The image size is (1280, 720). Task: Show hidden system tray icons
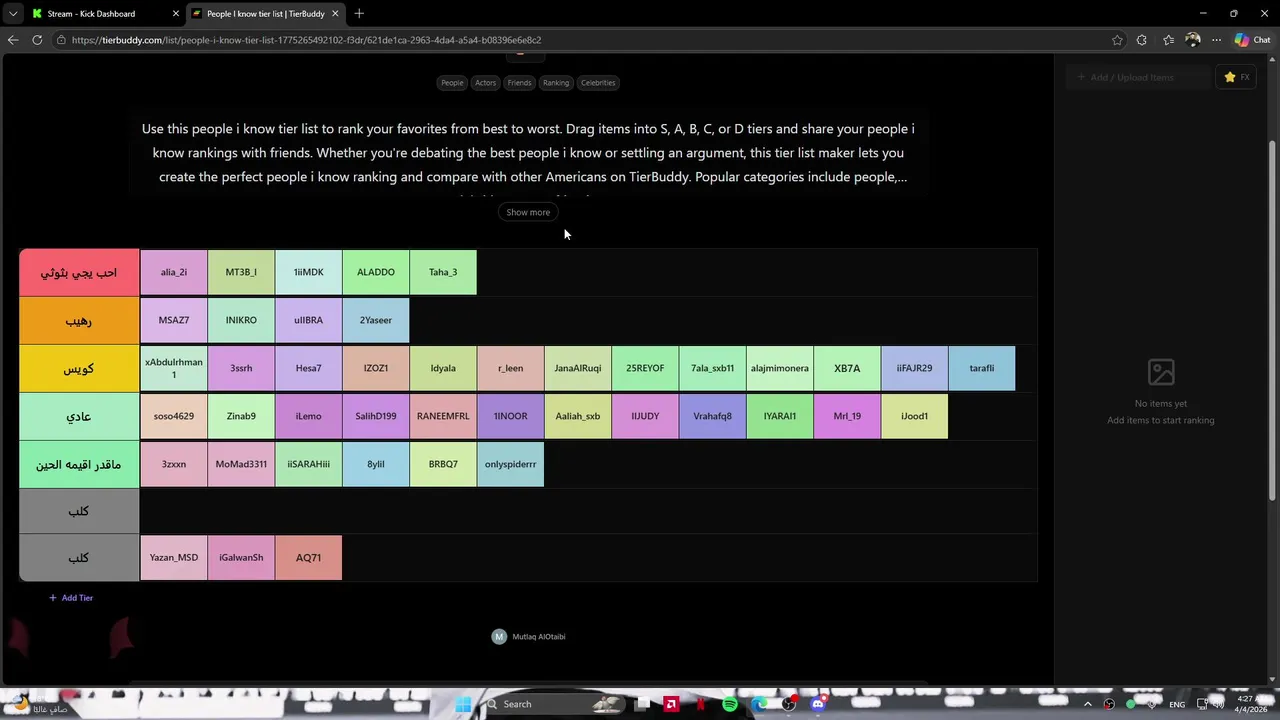pos(1088,704)
